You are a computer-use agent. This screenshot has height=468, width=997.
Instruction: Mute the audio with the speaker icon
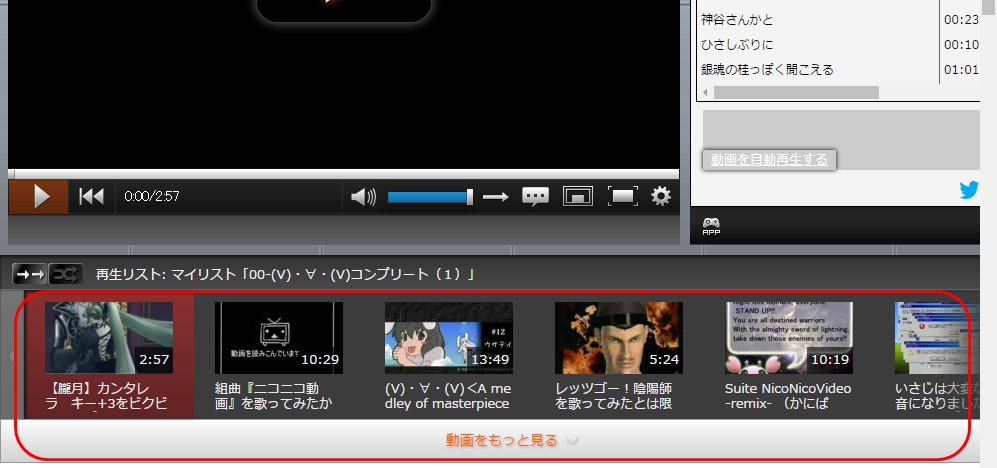point(364,197)
